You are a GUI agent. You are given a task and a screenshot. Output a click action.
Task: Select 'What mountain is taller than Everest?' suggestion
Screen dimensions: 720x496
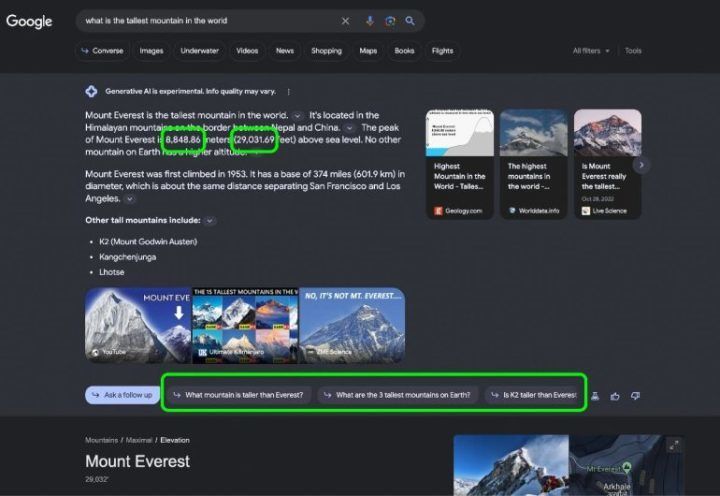point(238,395)
